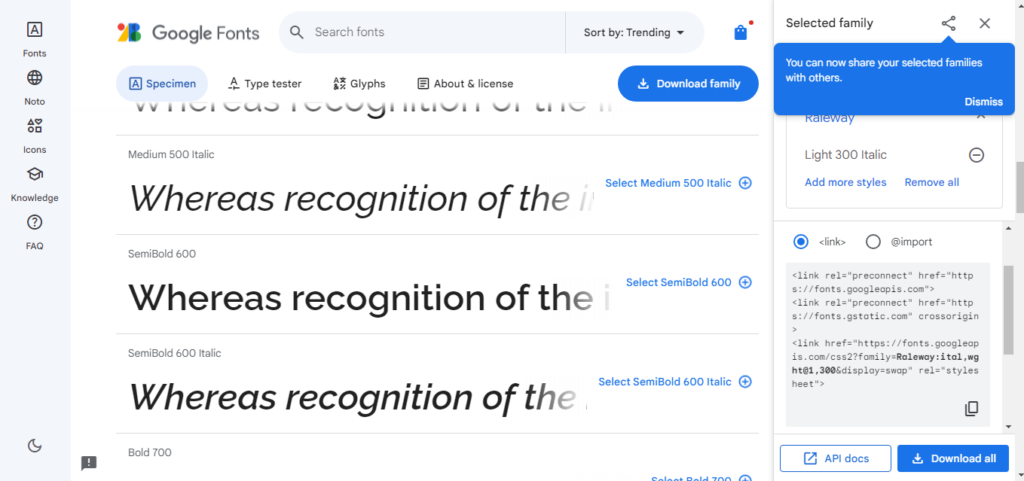Click the share icon in Selected family panel
Viewport: 1024px width, 481px height.
pos(948,23)
